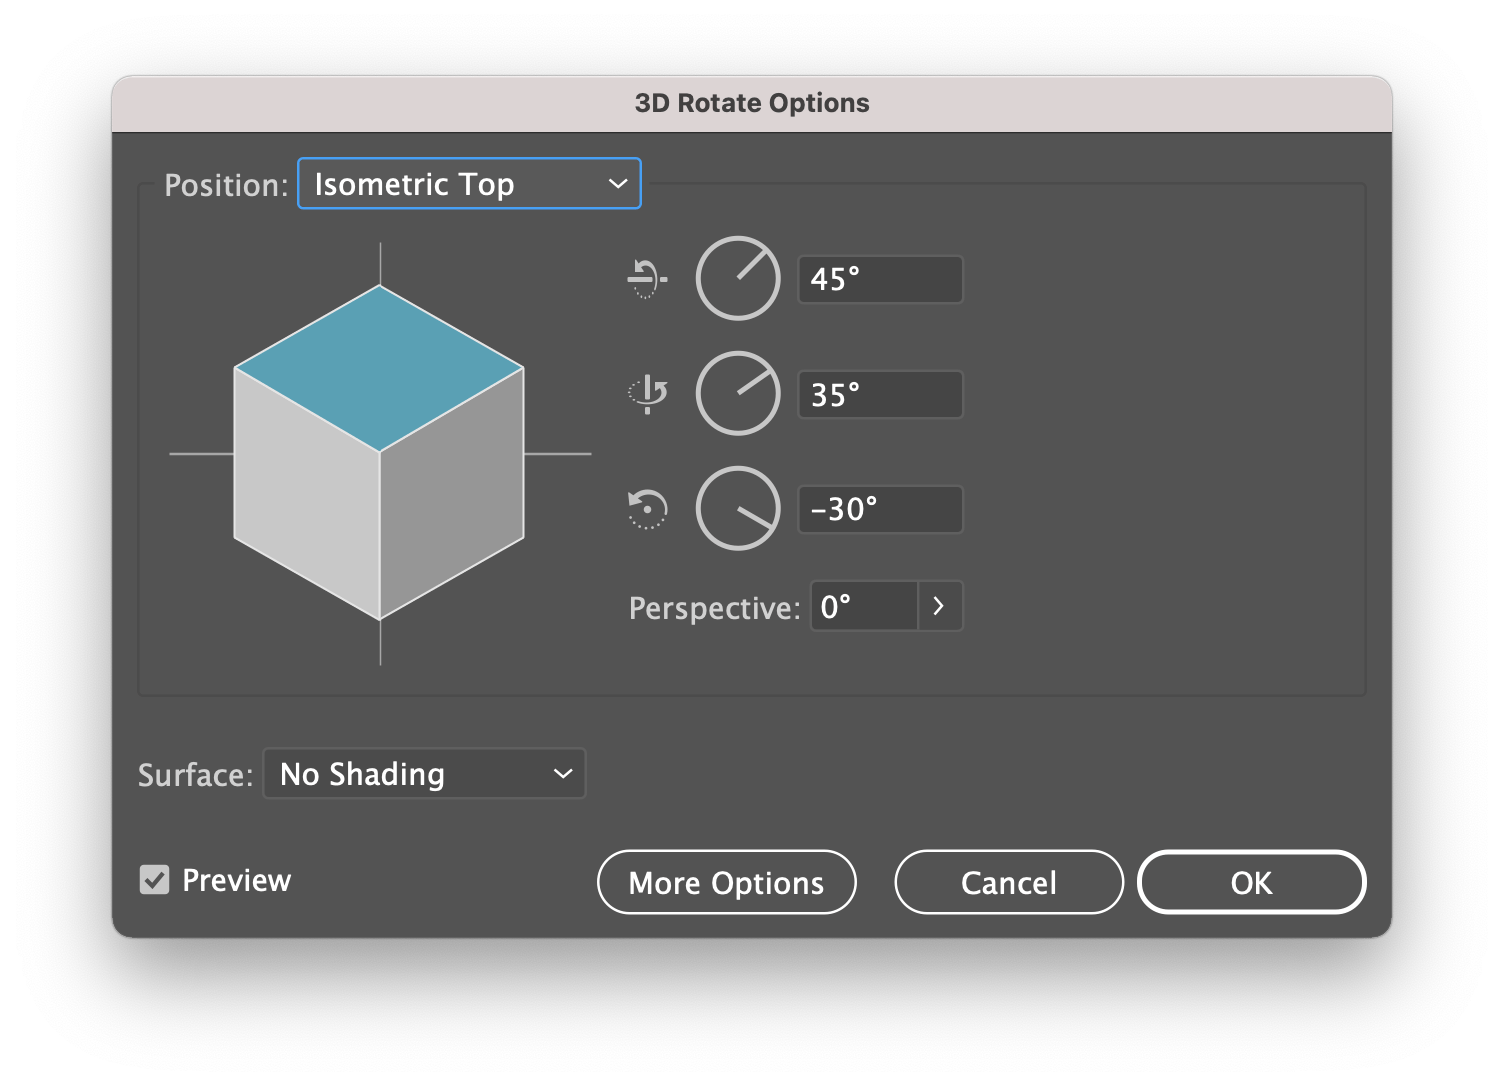Click the 3D Rotate Options title
1504x1086 pixels.
pyautogui.click(x=752, y=103)
